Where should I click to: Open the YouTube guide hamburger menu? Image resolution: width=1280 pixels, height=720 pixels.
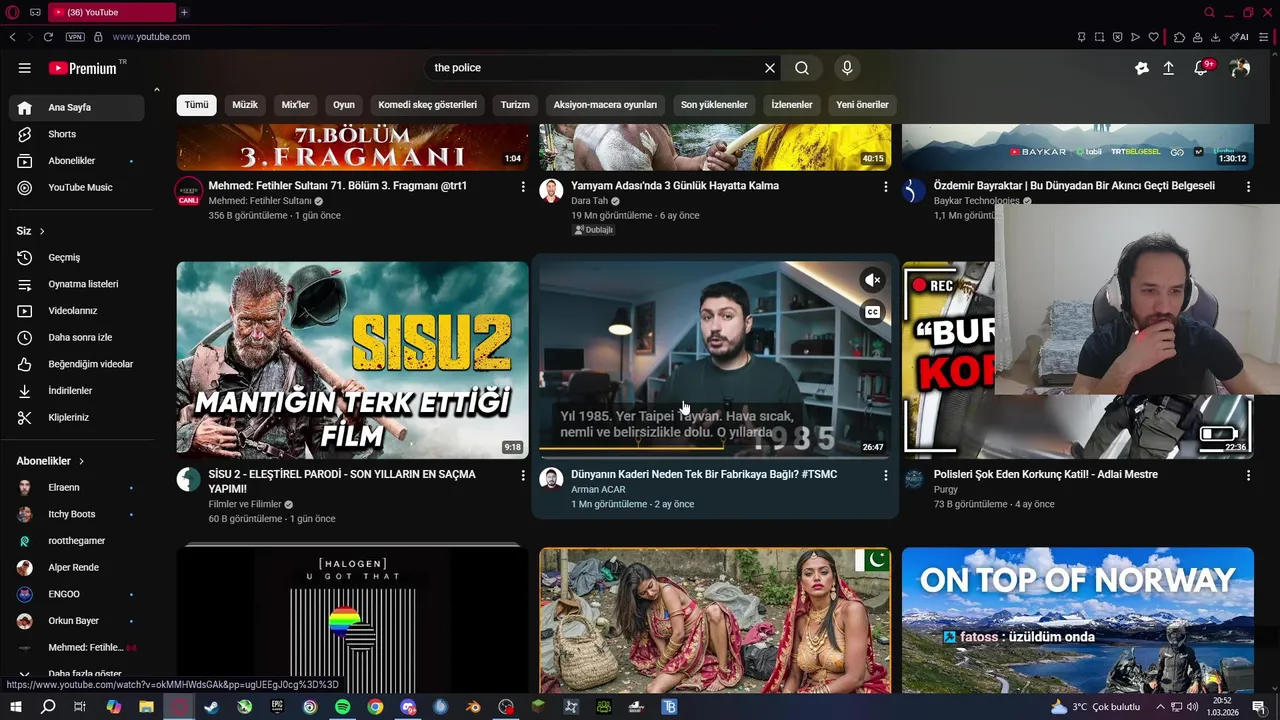(24, 68)
